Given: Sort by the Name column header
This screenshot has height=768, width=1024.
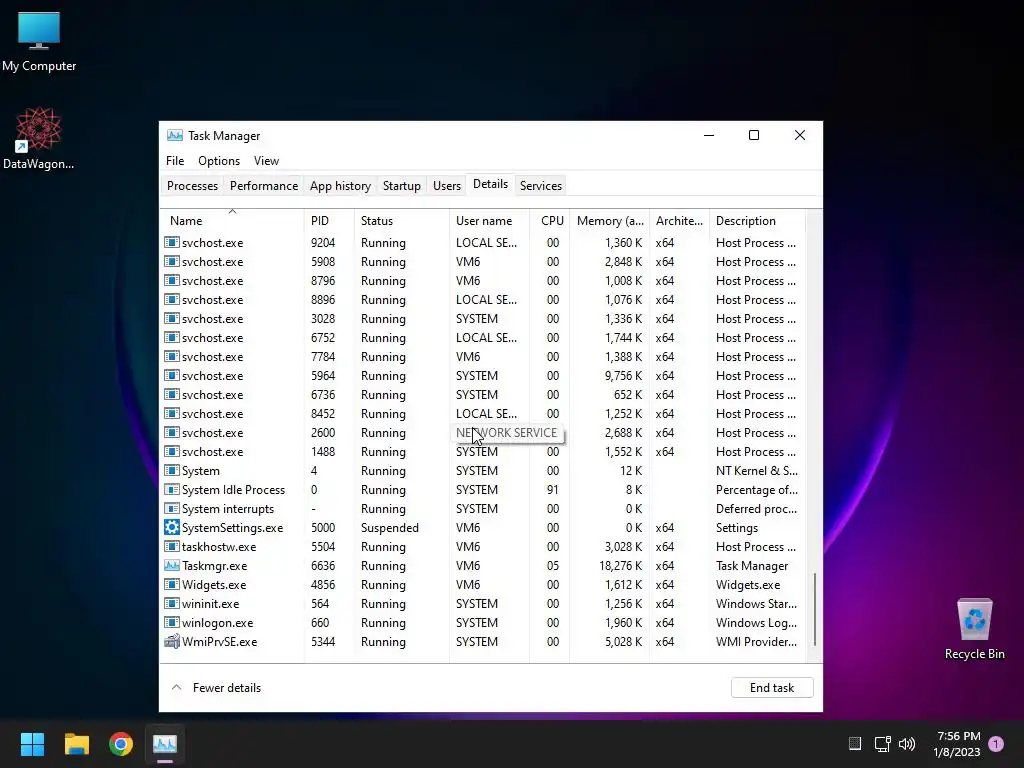Looking at the screenshot, I should tap(232, 221).
